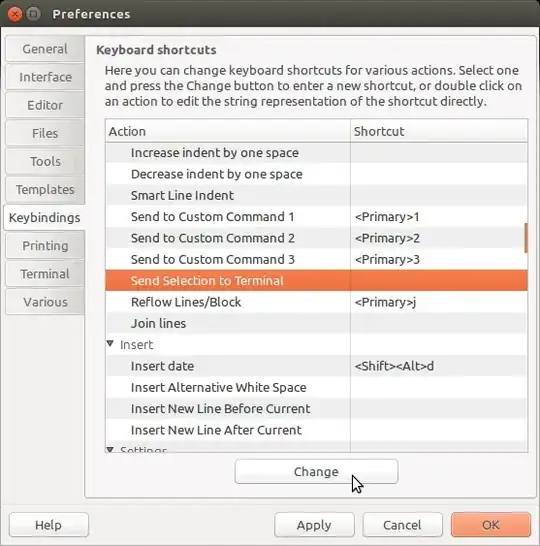Select the Various tab
The width and height of the screenshot is (540, 546).
click(45, 302)
